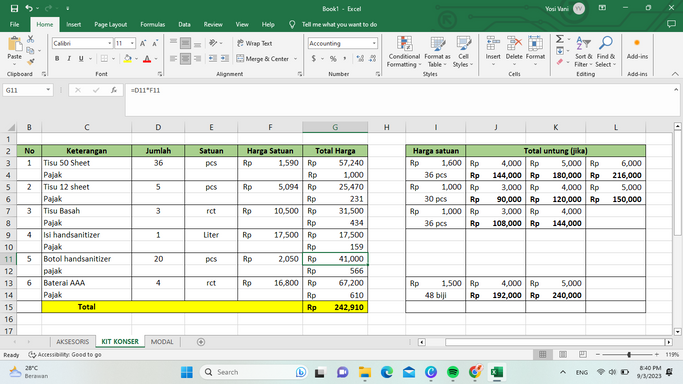
Task: Add a new sheet with plus icon
Action: (x=201, y=342)
